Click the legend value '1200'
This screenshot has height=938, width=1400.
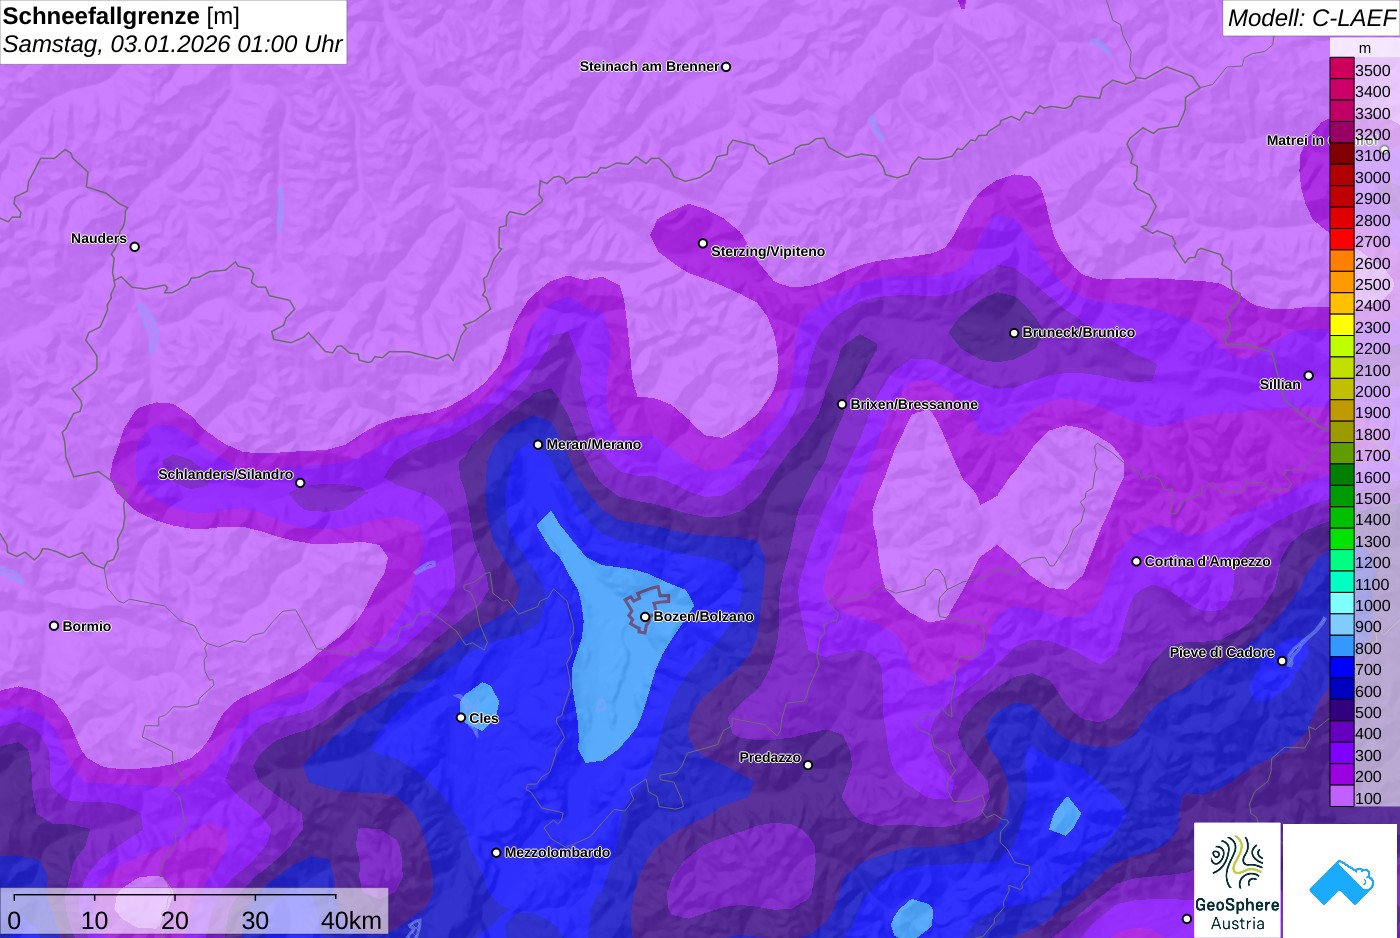(1372, 562)
